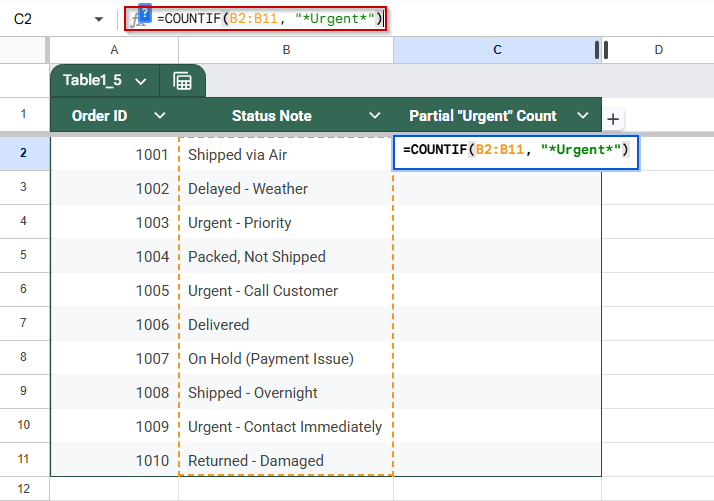The width and height of the screenshot is (714, 501).
Task: Click cell with Order ID 1010
Action: (114, 460)
